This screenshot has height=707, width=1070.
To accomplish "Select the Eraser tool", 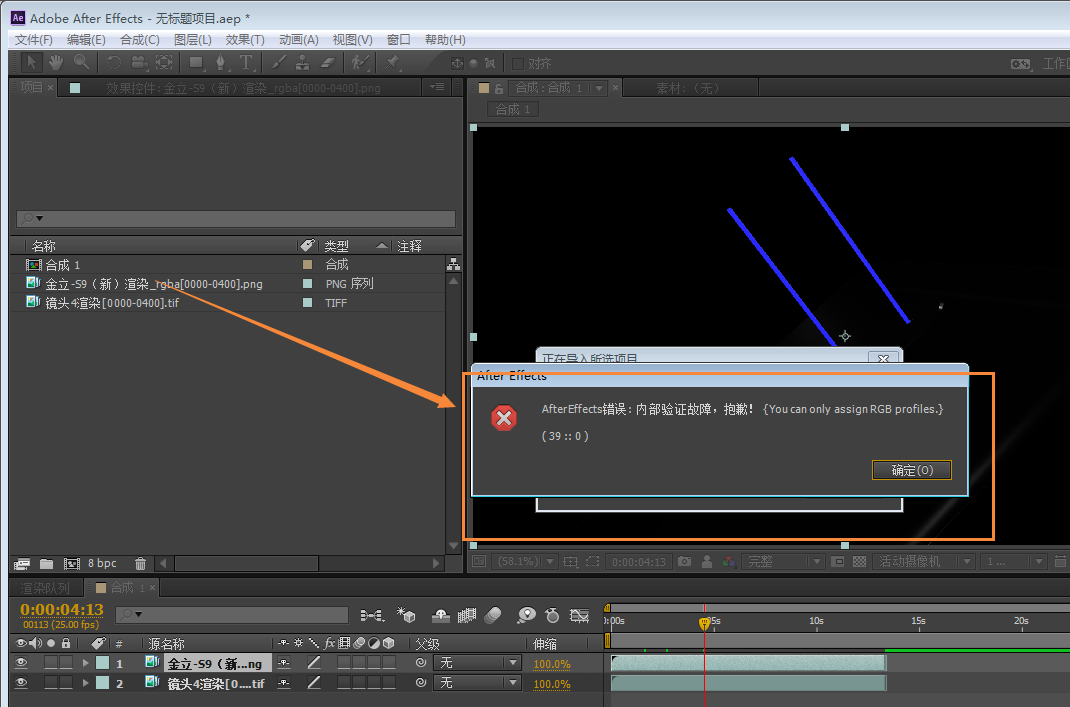I will tap(328, 63).
